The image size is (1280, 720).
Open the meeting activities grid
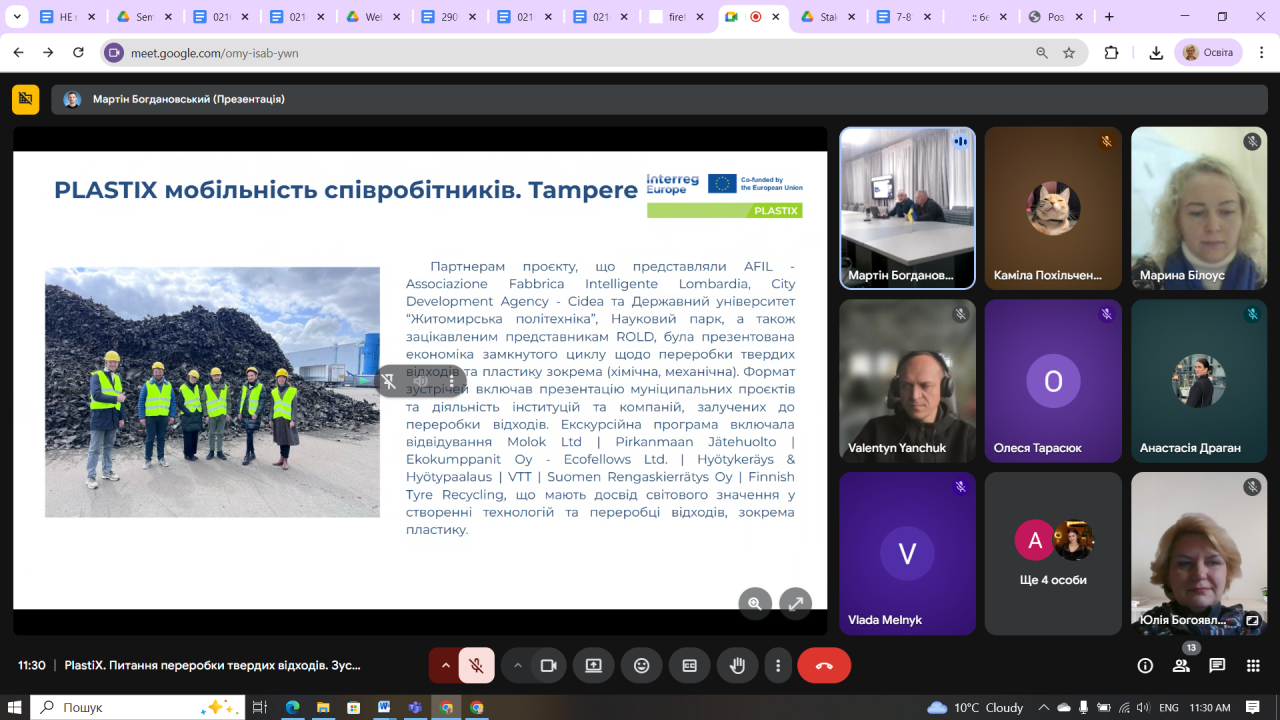tap(1253, 666)
